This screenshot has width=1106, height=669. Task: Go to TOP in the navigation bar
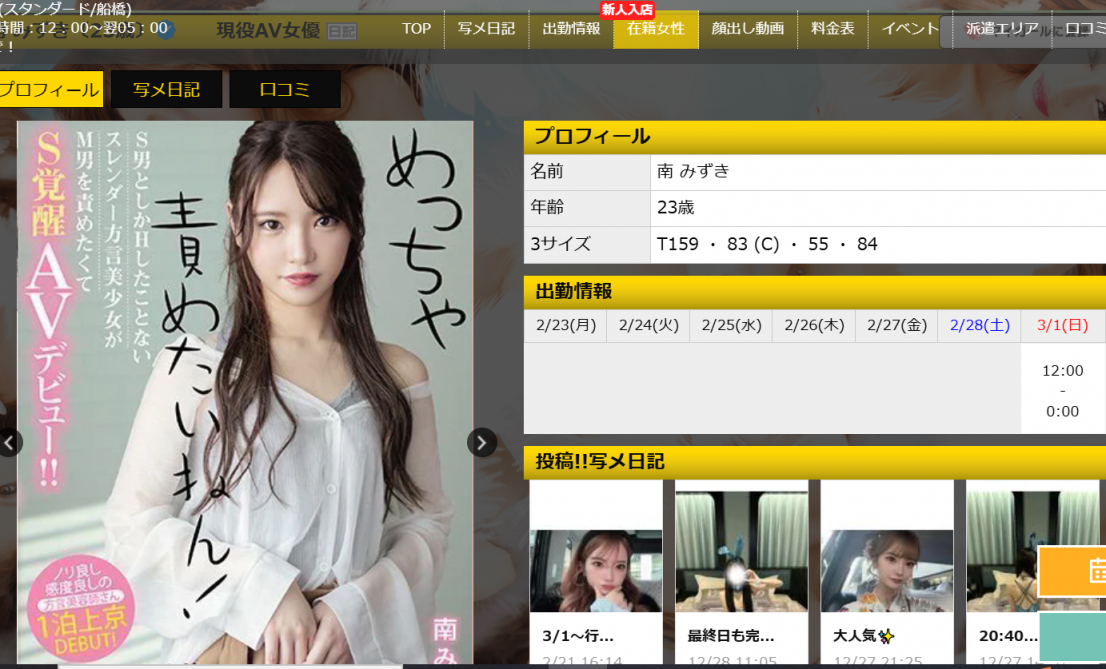416,29
